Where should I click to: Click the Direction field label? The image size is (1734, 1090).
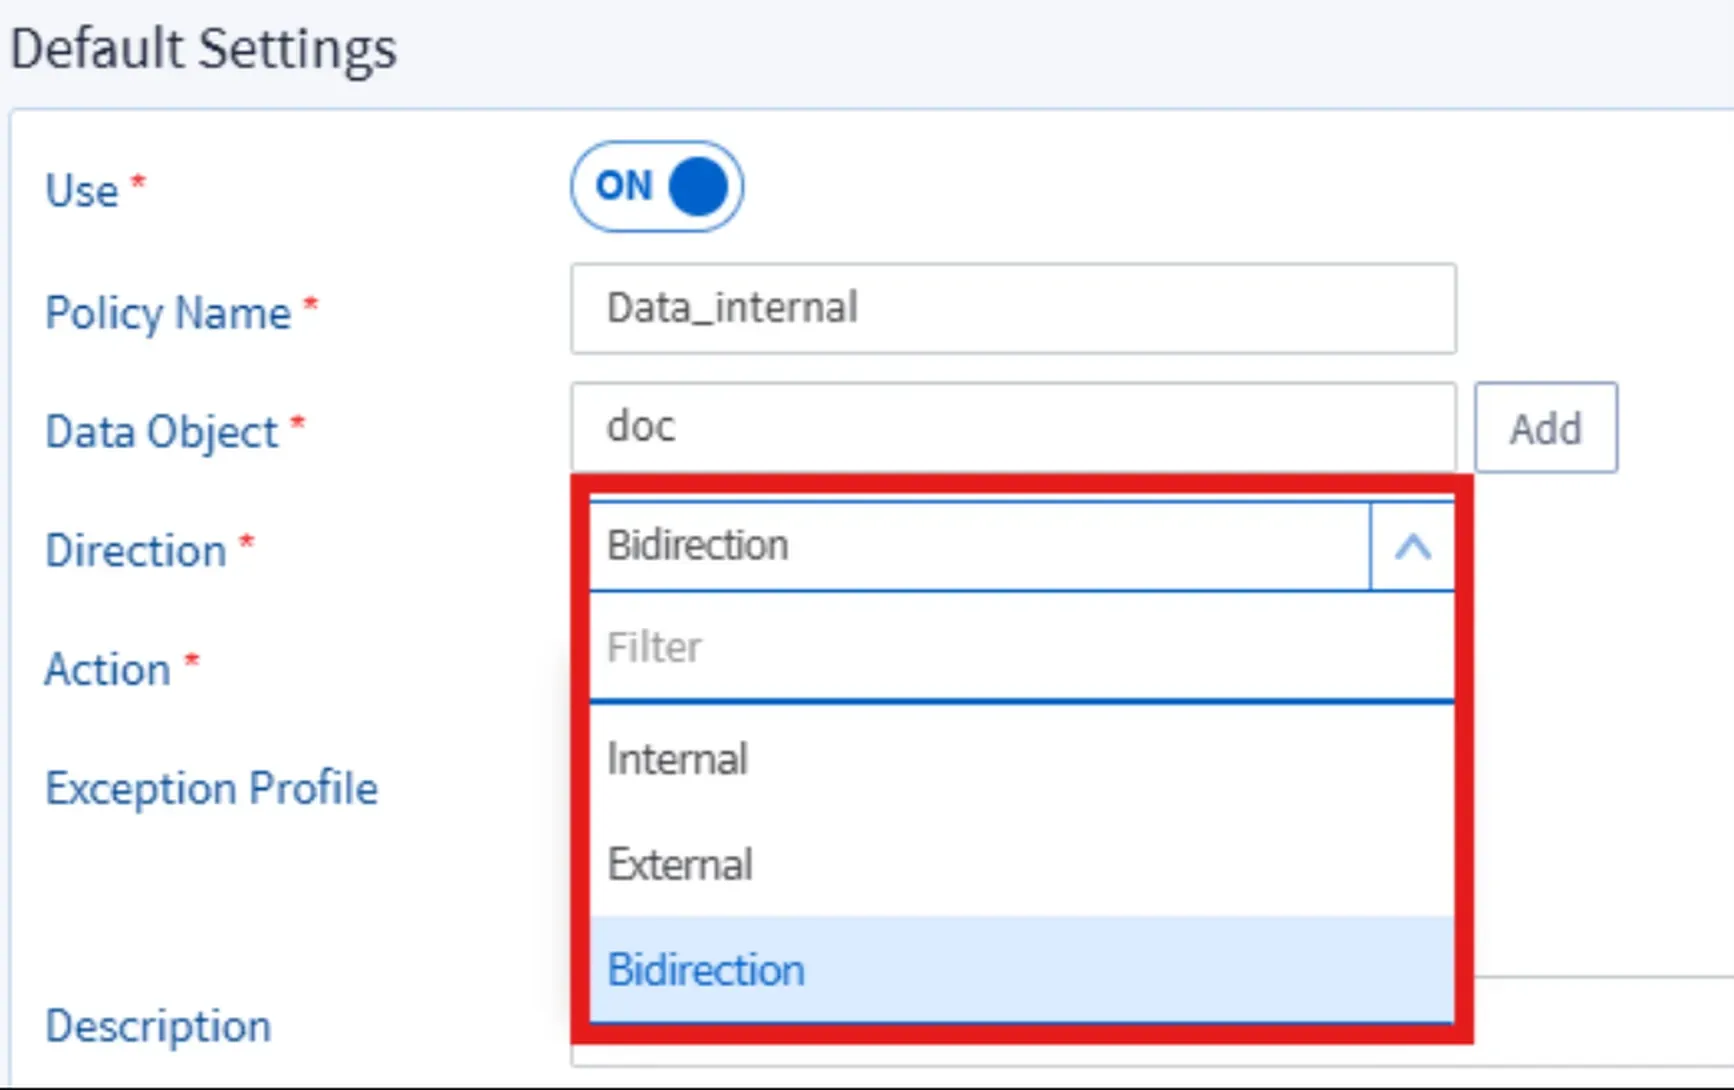pos(136,551)
